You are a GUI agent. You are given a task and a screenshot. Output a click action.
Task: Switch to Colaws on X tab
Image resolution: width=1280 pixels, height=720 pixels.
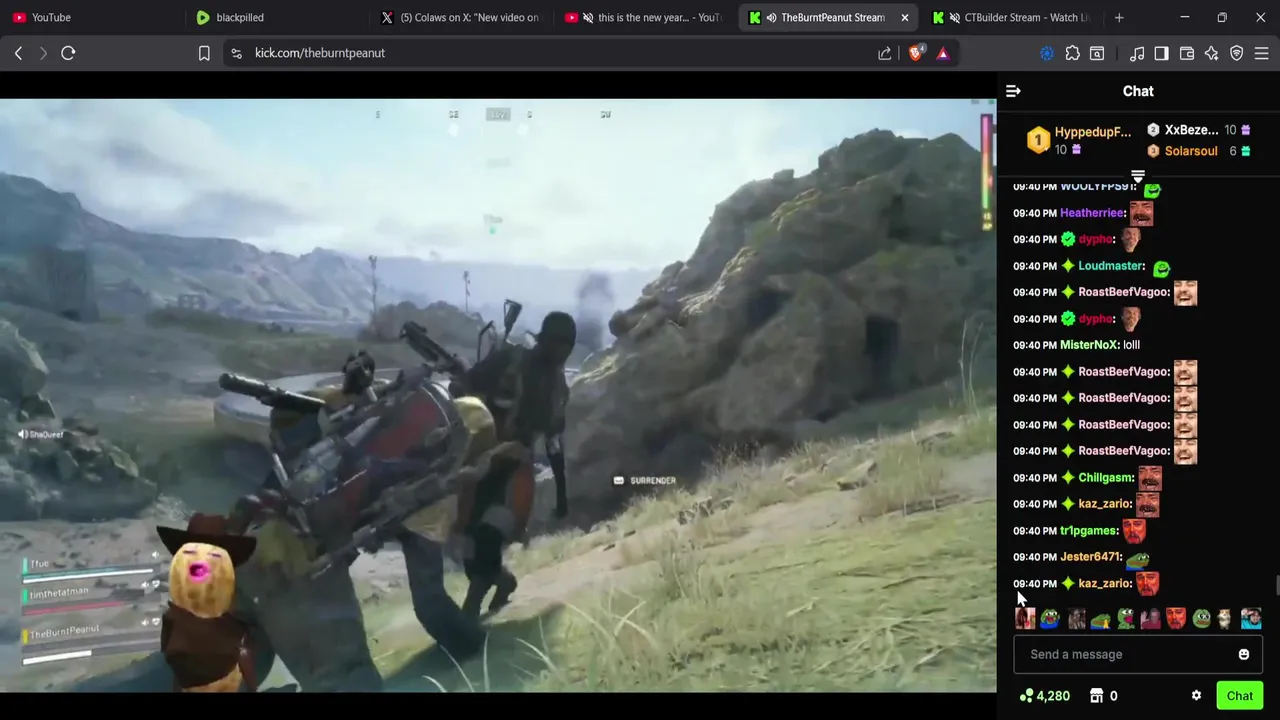tap(460, 17)
